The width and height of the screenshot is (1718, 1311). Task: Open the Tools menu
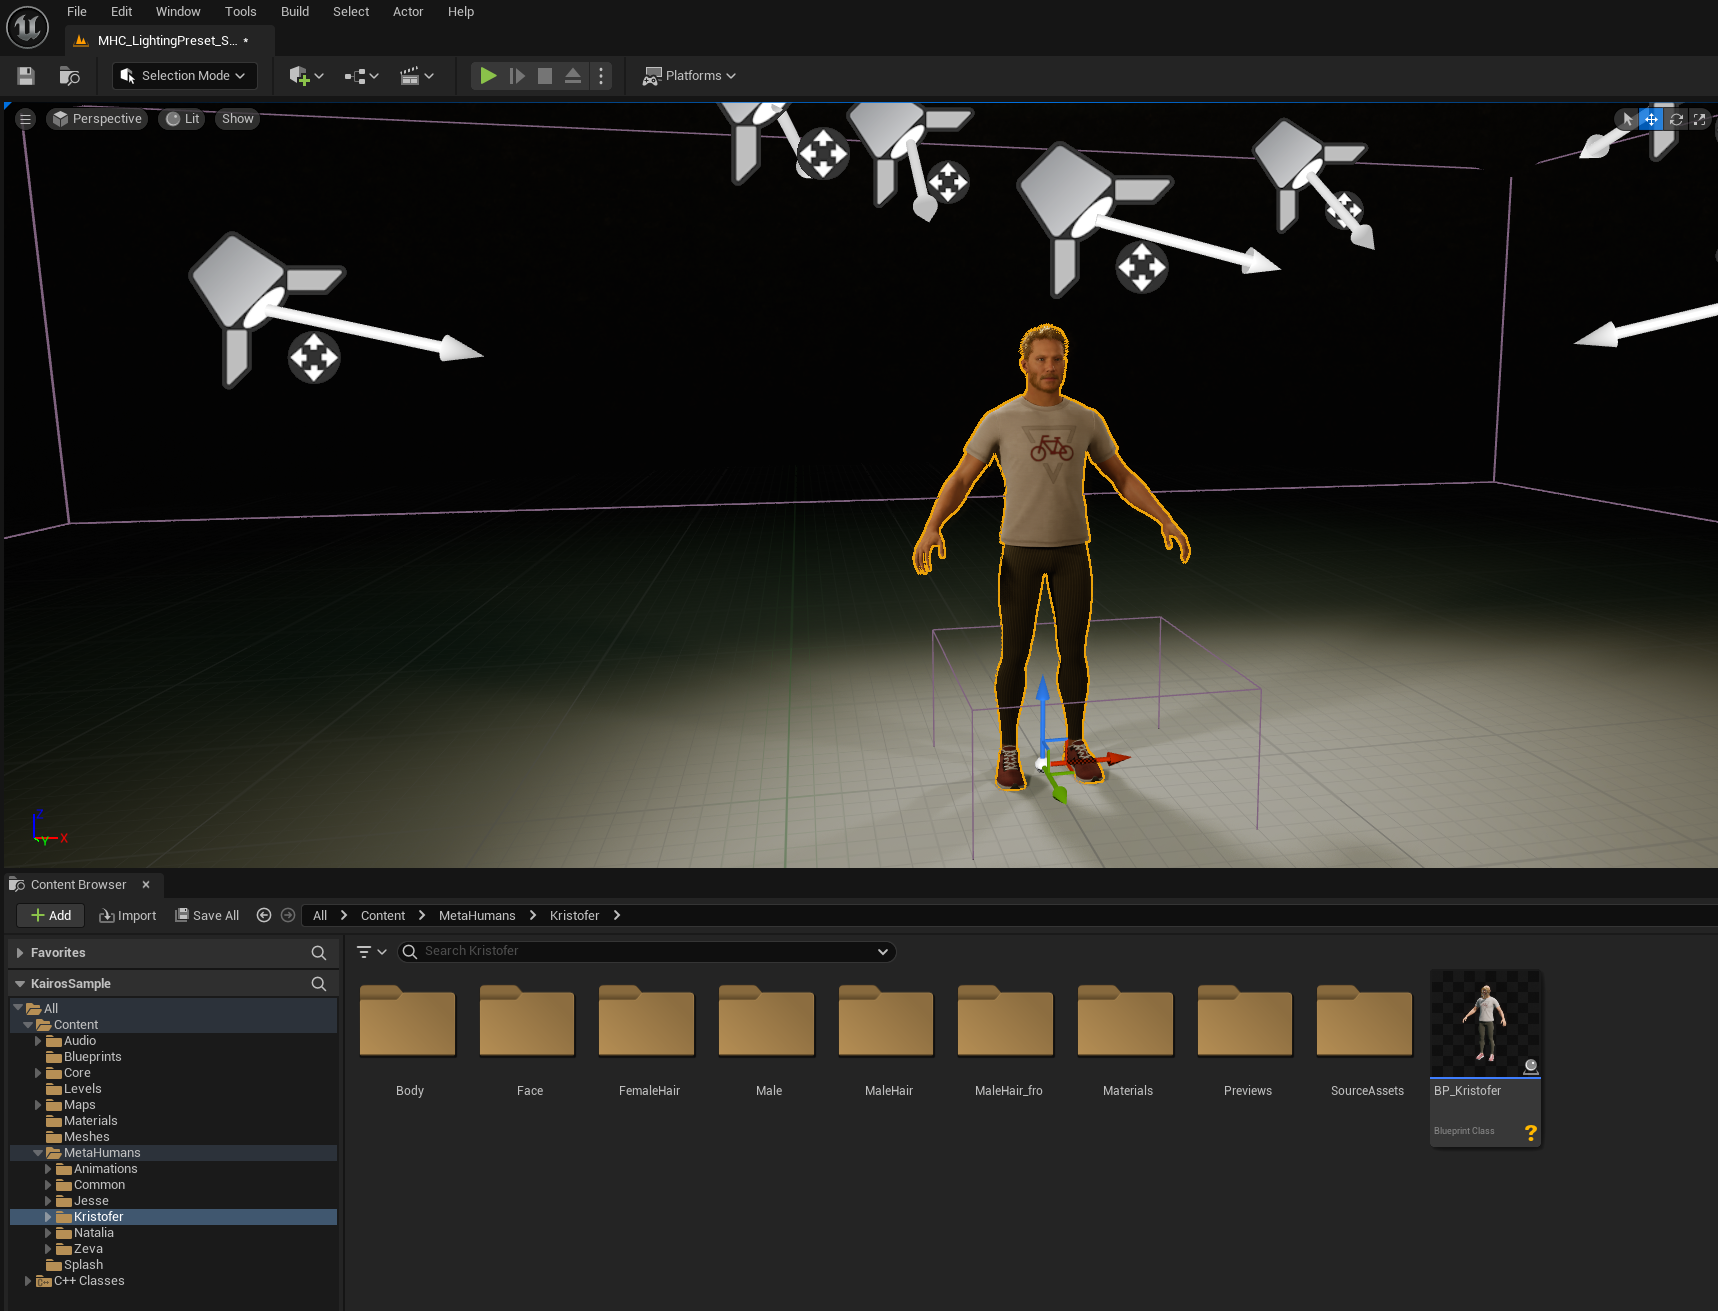241,12
